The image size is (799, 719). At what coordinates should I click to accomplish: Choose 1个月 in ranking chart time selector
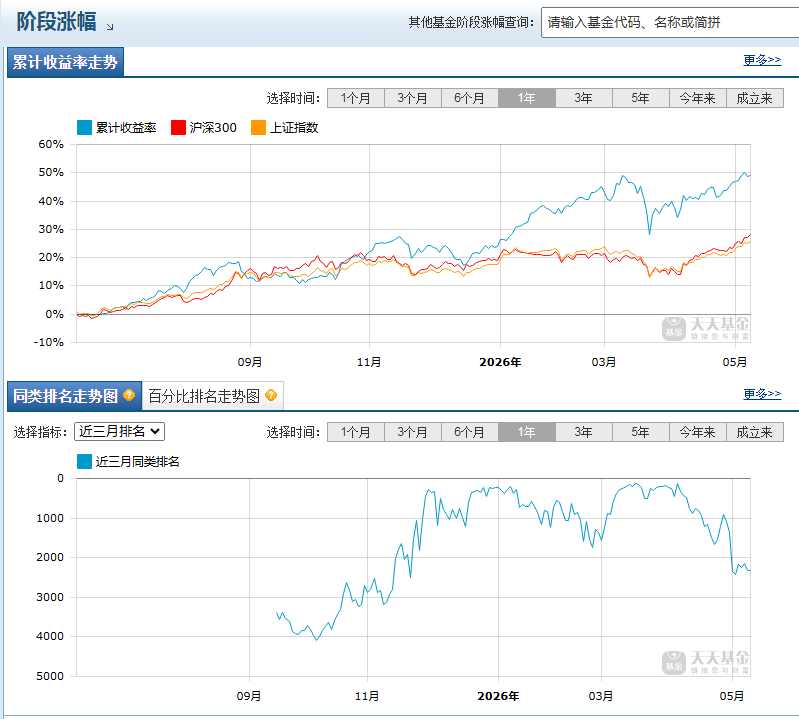[x=355, y=432]
